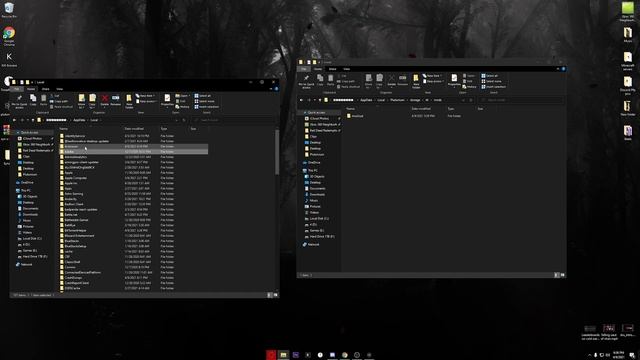Click the Copy icon in left window ribbon
Viewport: 640px width, 360px height.
click(x=33, y=100)
